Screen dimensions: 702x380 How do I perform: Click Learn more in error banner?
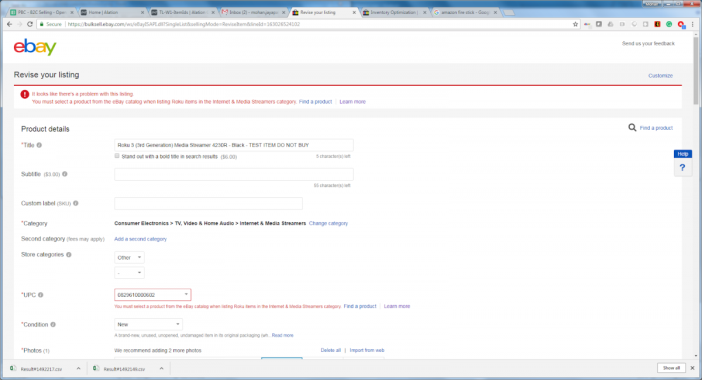click(352, 102)
